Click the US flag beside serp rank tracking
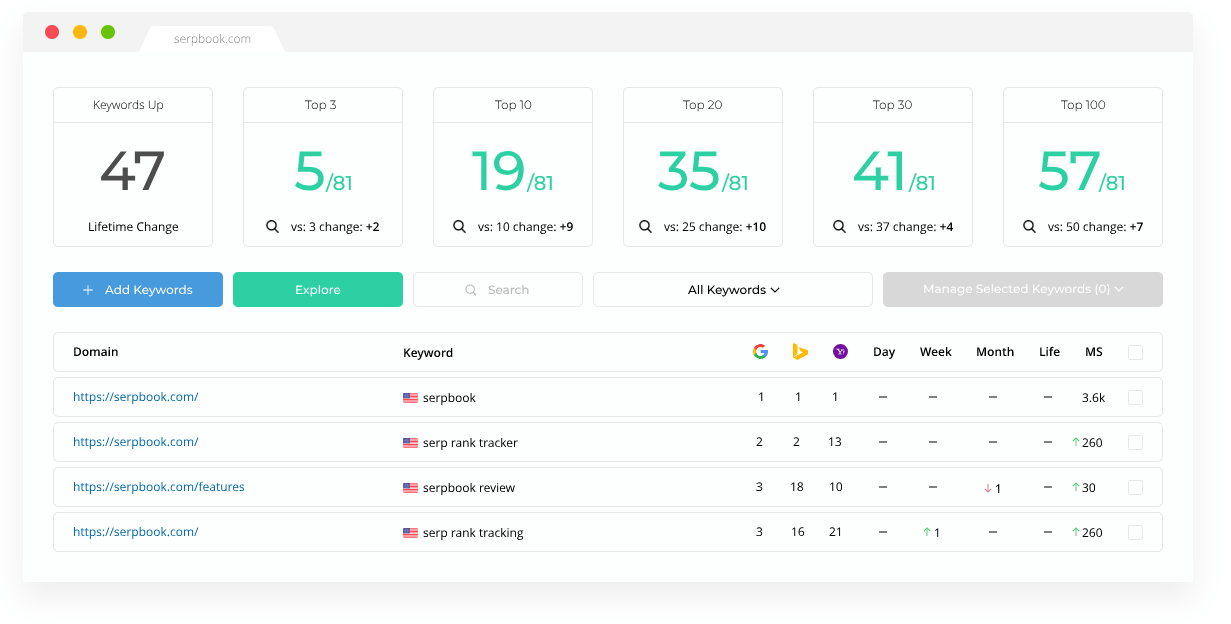This screenshot has width=1231, height=624. pos(410,533)
